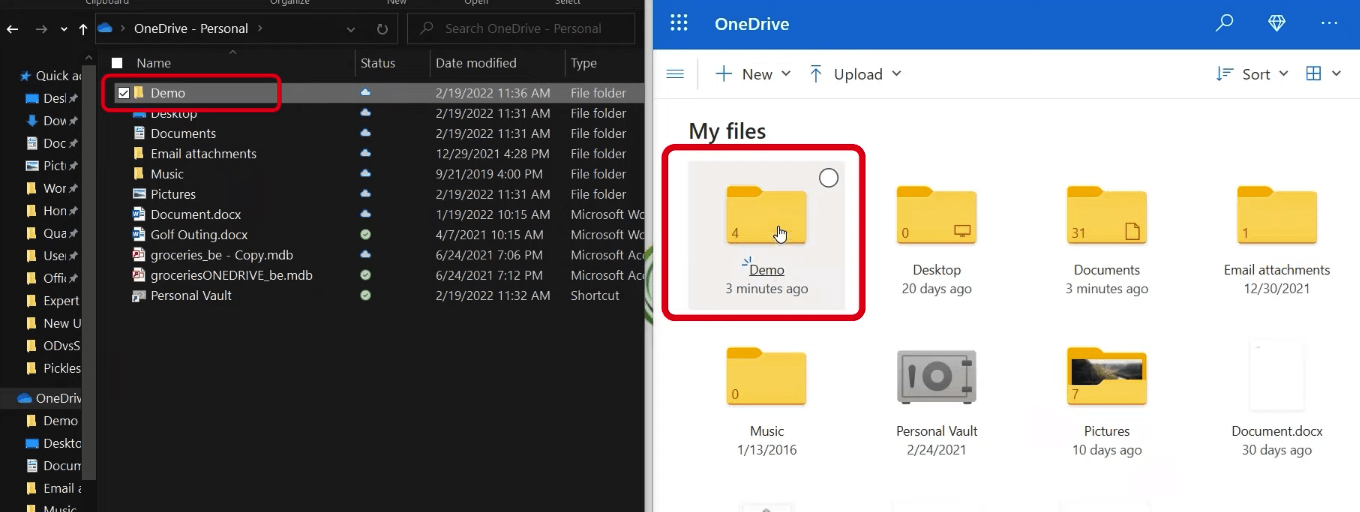Open the Sort dropdown in OneDrive web
Screen dimensions: 1360x512
[1252, 74]
